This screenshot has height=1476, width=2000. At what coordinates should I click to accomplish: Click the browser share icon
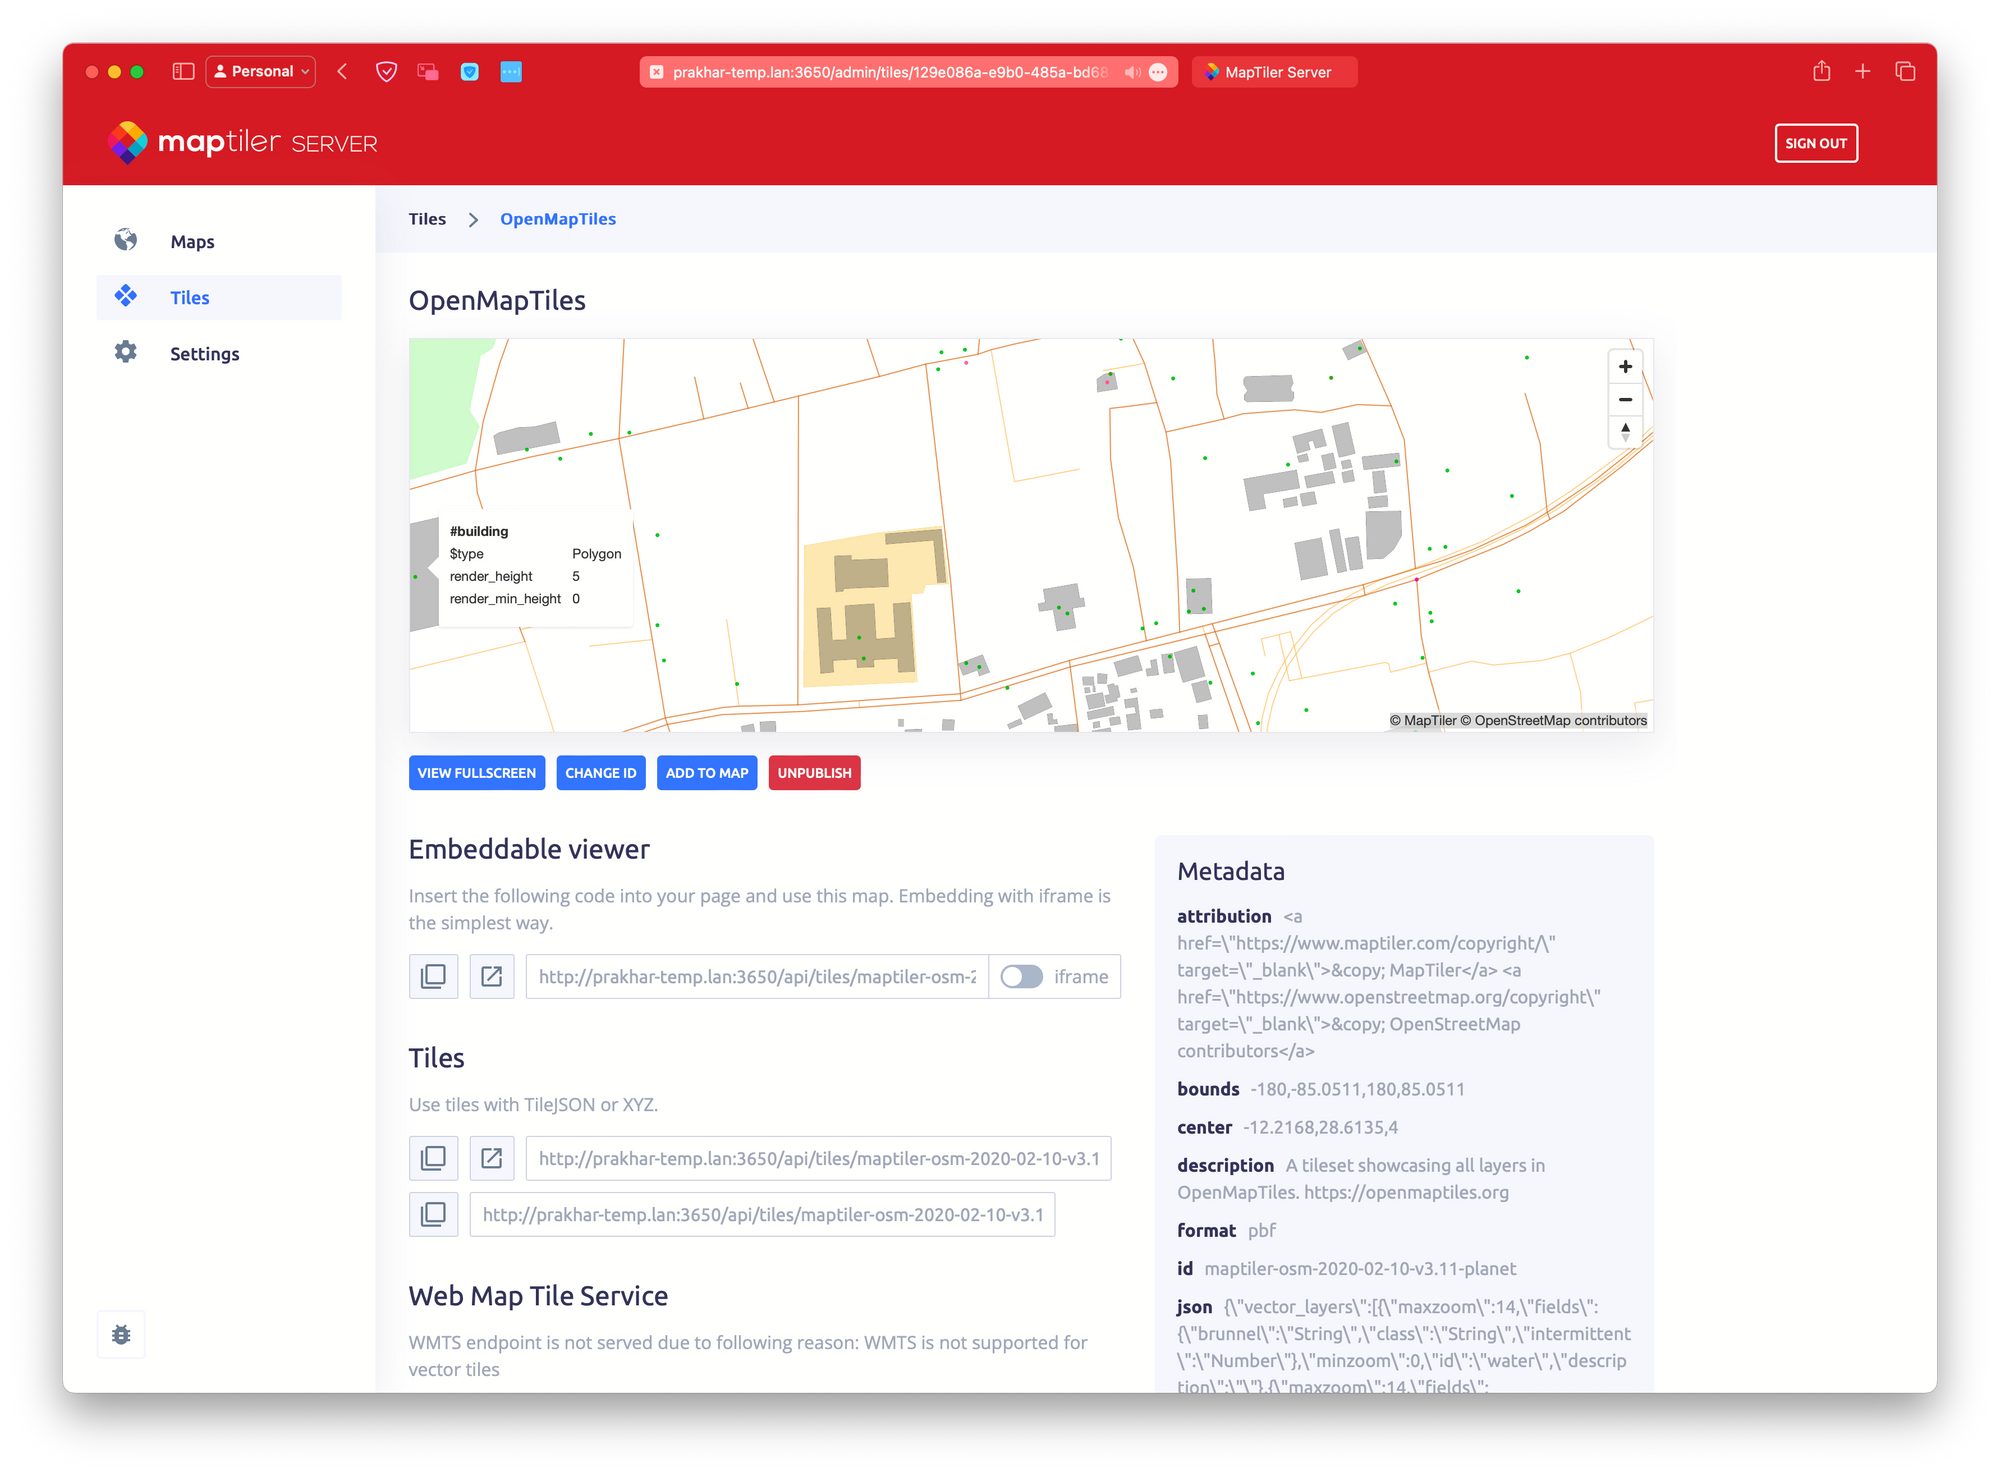coord(1821,71)
